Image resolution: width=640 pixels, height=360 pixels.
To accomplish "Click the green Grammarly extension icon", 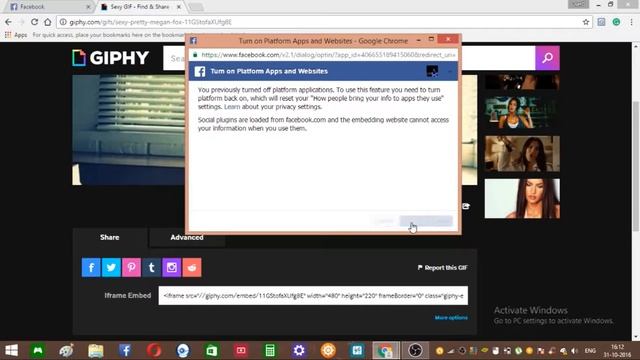I will [x=616, y=22].
